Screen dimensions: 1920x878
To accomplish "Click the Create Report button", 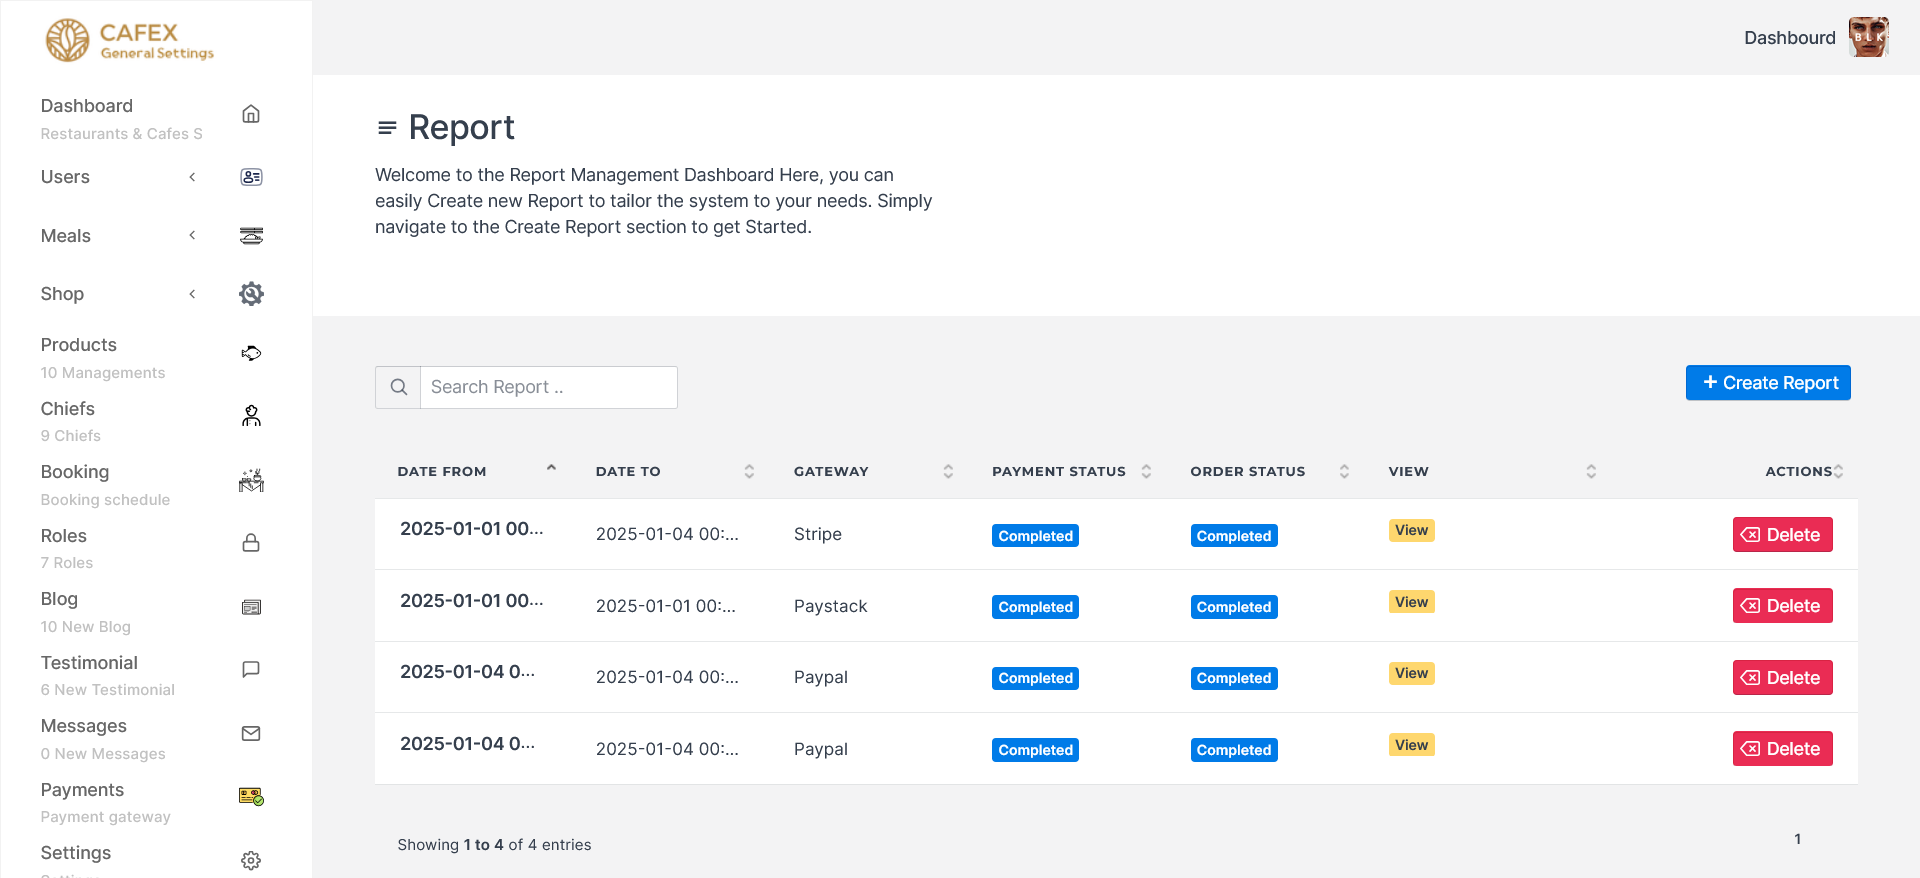I will [1768, 383].
